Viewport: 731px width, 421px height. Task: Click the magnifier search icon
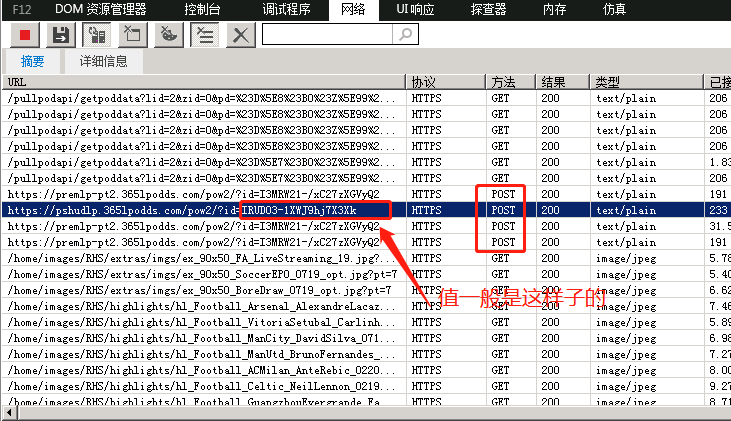point(404,35)
